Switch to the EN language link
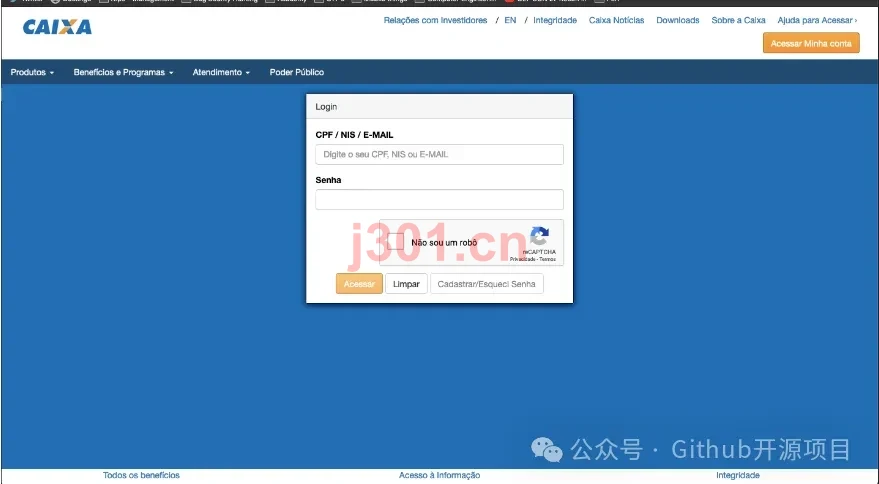879x484 pixels. pos(510,20)
